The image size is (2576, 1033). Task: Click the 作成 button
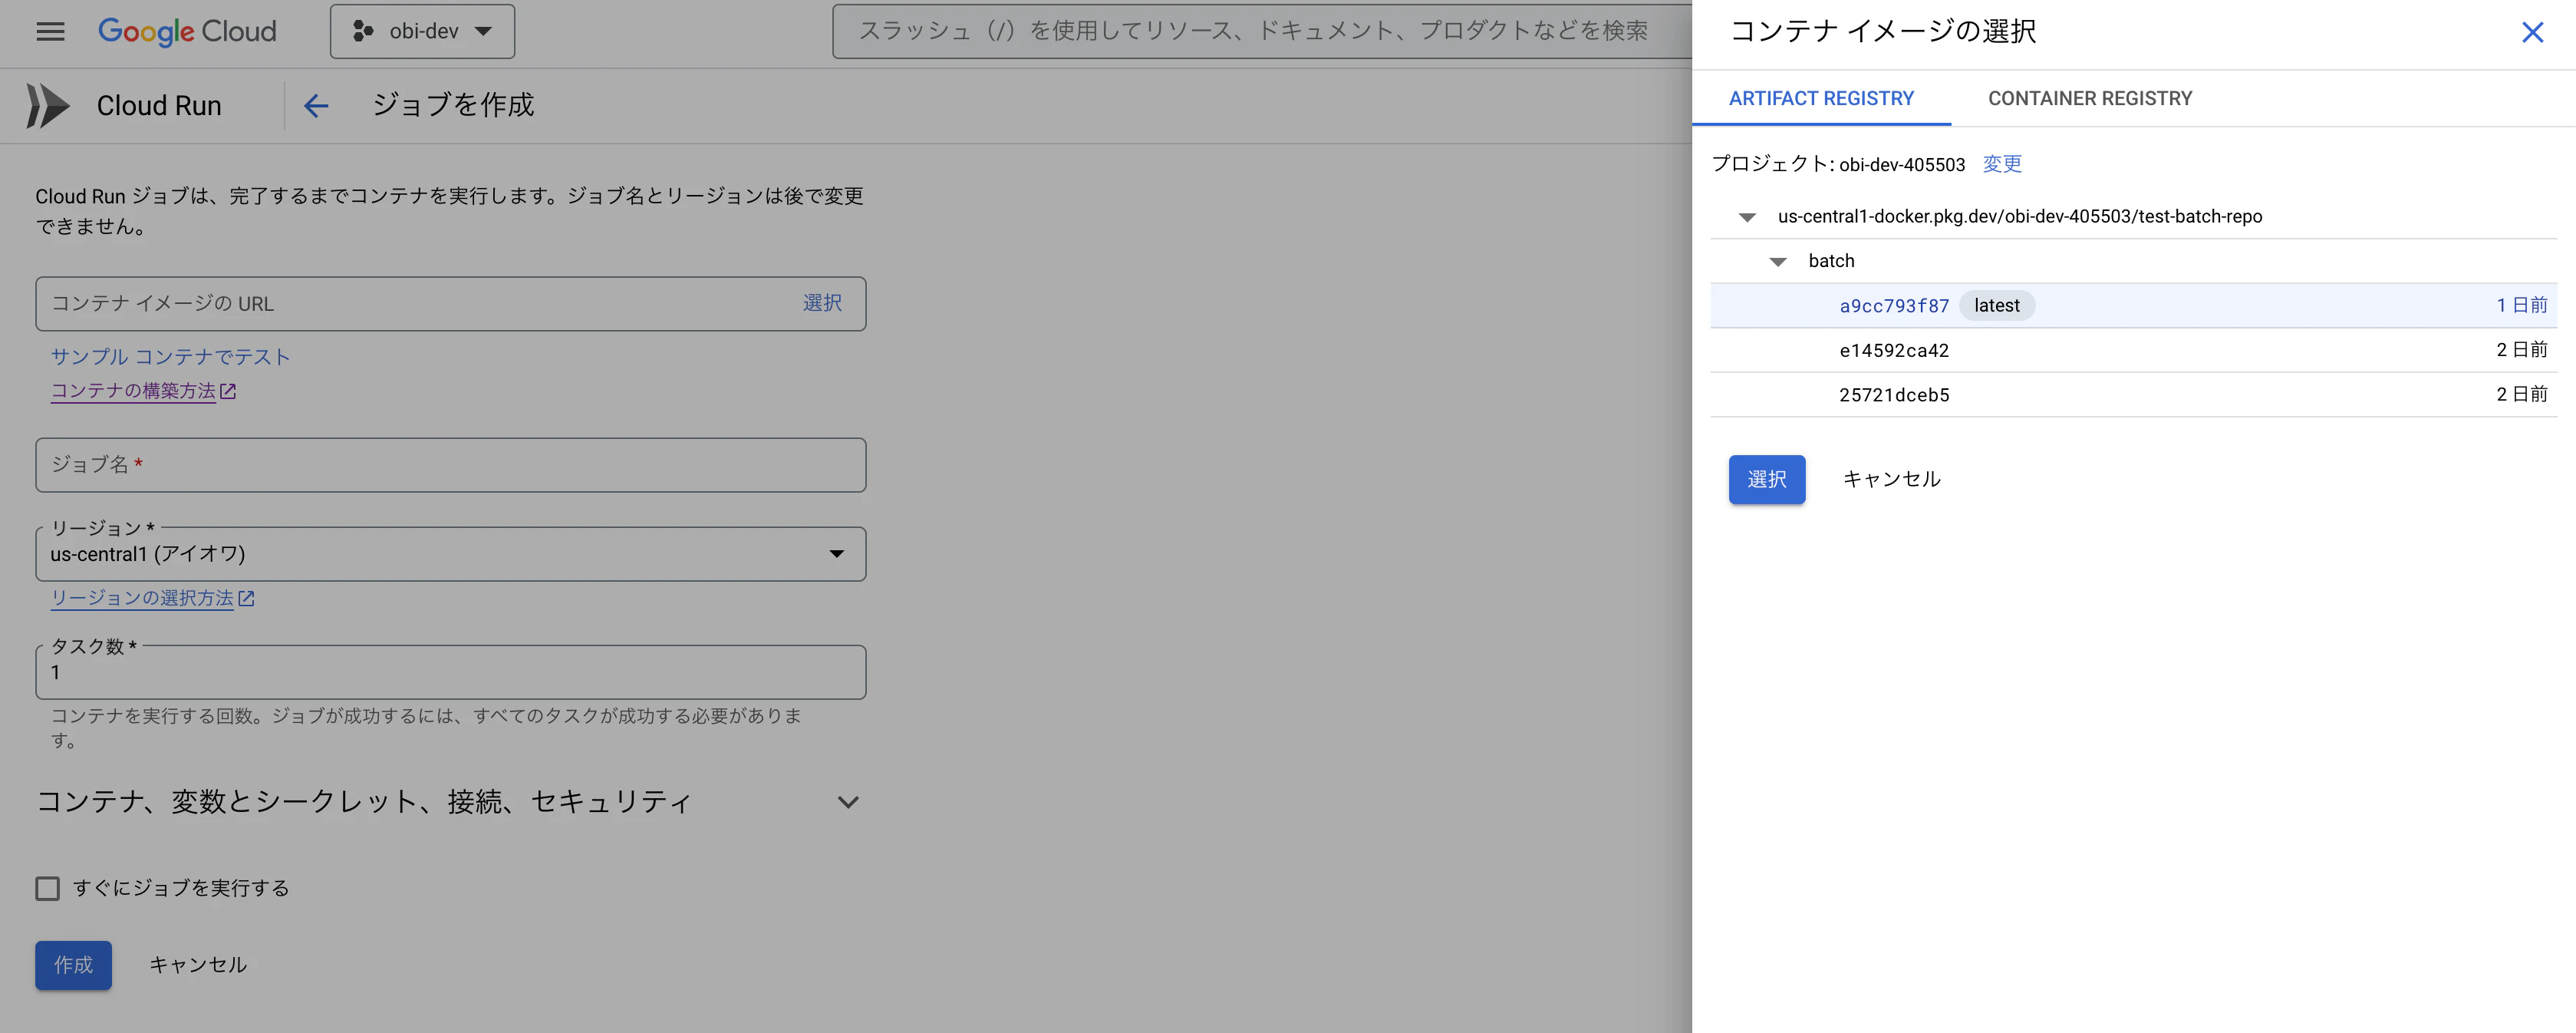(x=73, y=965)
